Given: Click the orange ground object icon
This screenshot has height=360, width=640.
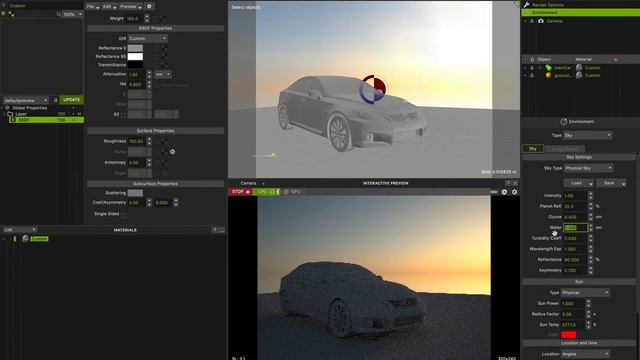Looking at the screenshot, I should [548, 76].
